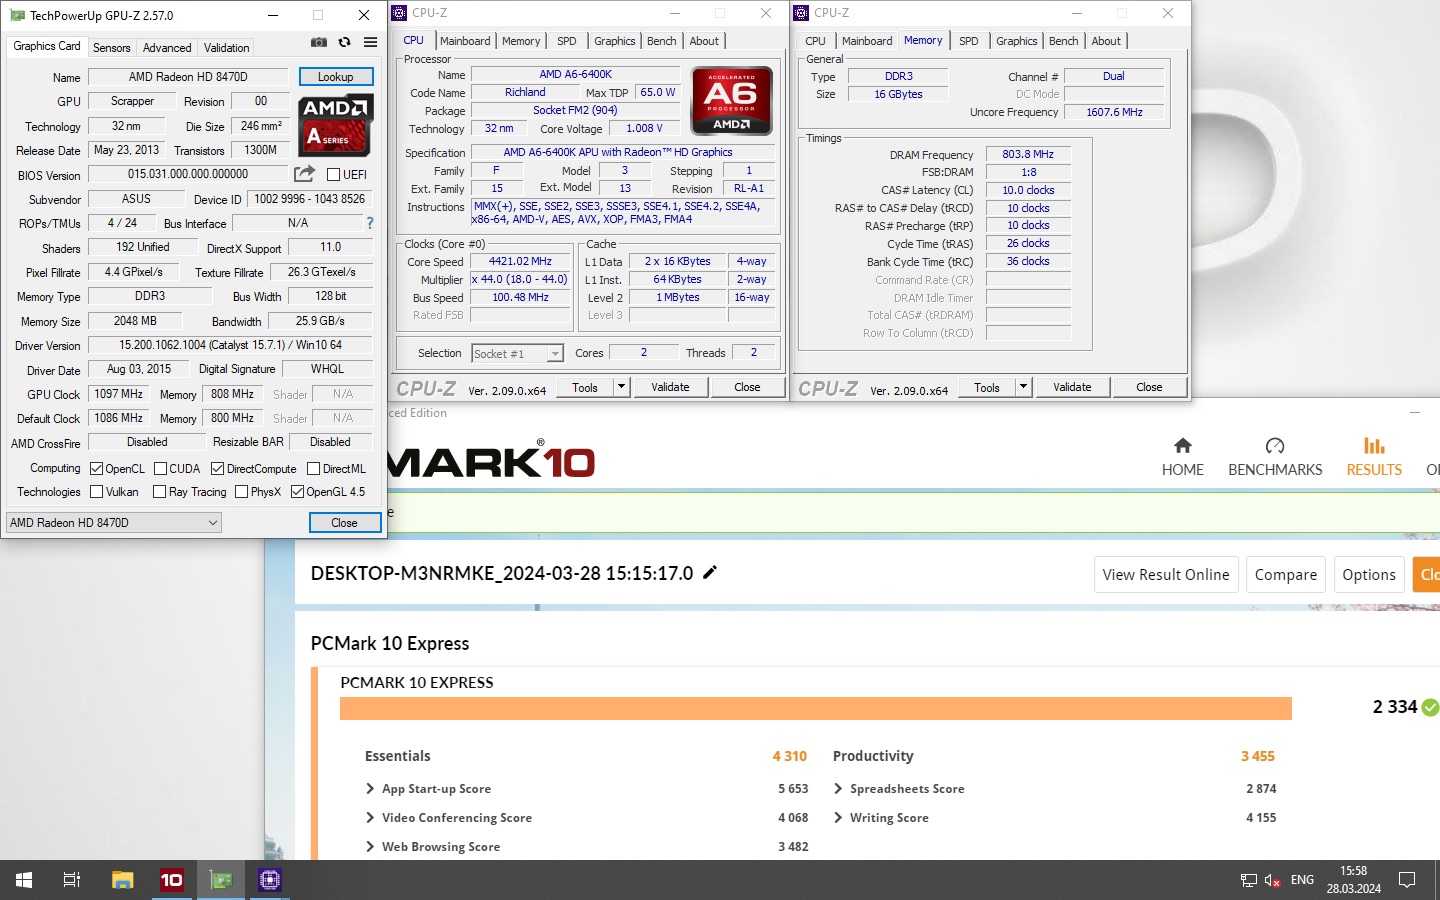Click the AMD A6 processor logo
Viewport: 1440px width, 900px height.
731,100
